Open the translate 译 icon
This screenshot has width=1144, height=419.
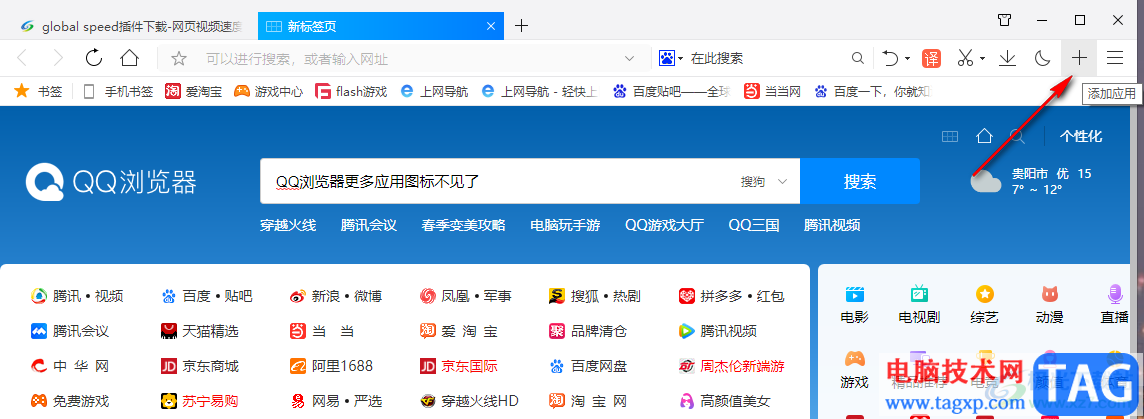(x=932, y=58)
